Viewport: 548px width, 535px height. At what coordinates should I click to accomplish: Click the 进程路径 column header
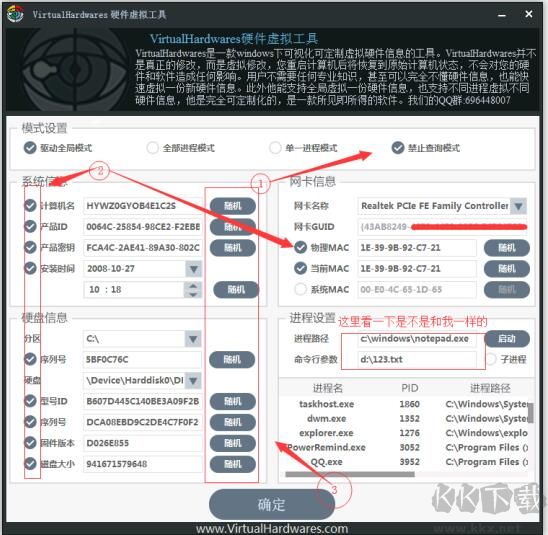click(x=490, y=388)
